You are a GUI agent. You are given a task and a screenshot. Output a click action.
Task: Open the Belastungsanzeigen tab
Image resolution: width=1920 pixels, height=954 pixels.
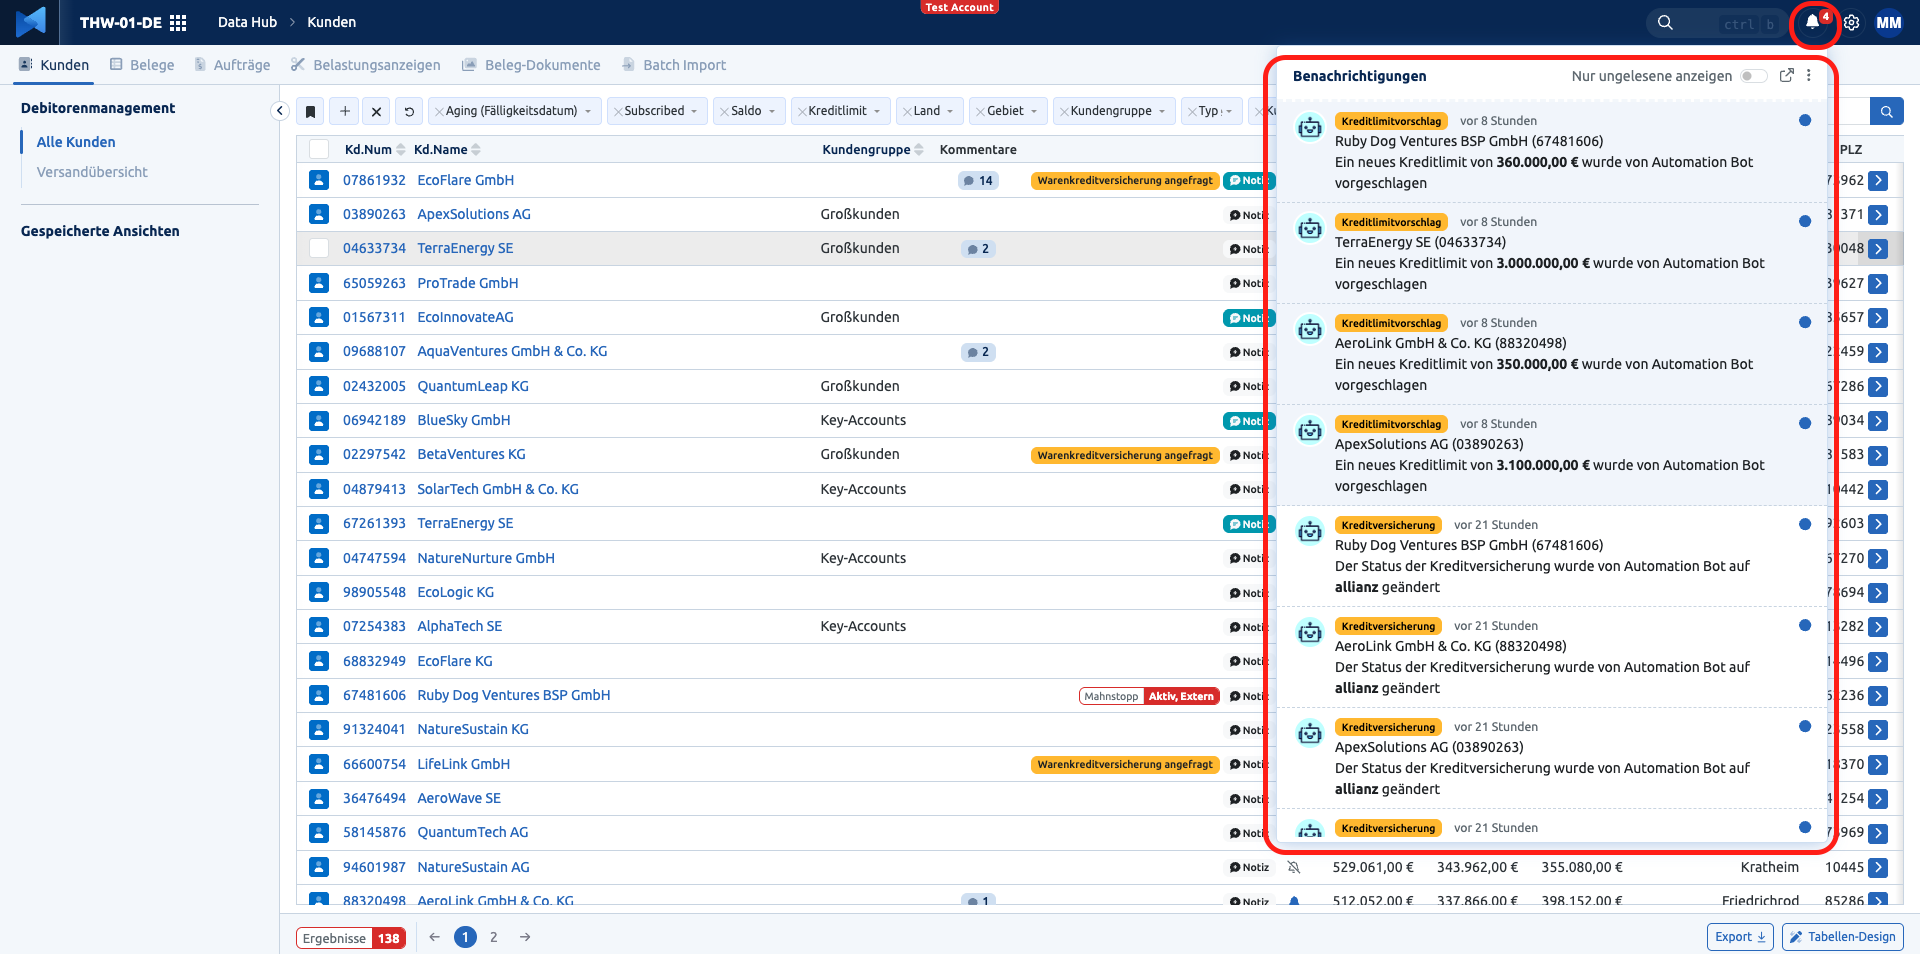click(x=365, y=65)
